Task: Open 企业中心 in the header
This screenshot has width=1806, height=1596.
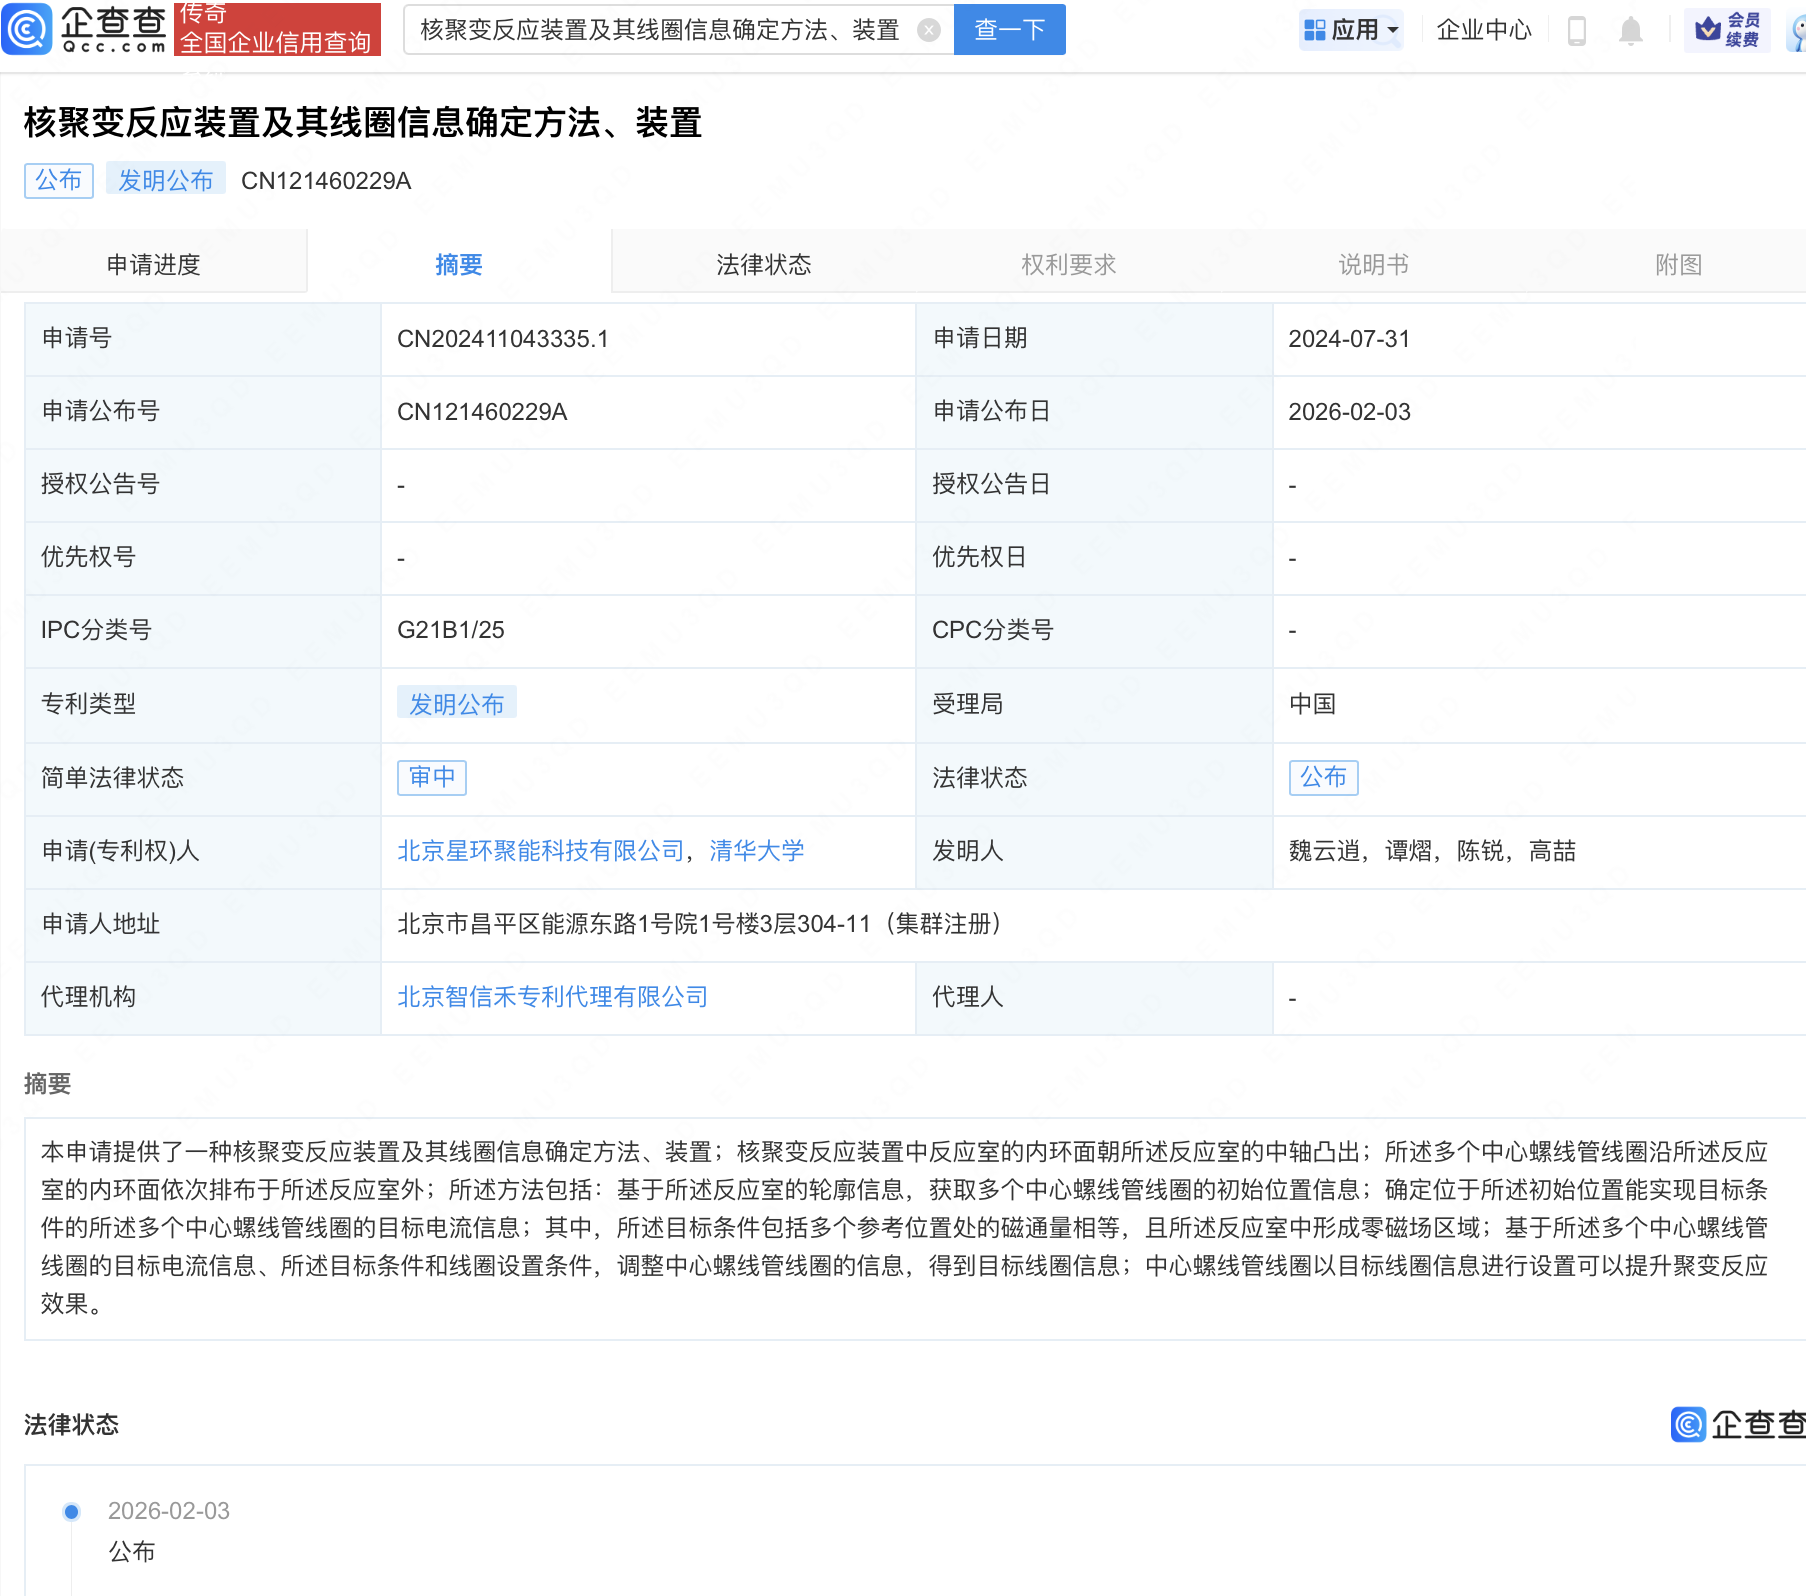Action: [x=1483, y=30]
